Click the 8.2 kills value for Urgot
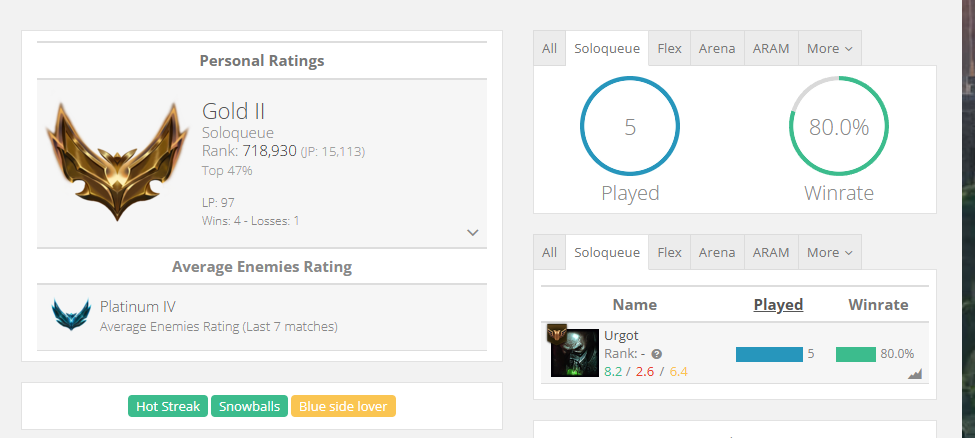 coord(613,372)
